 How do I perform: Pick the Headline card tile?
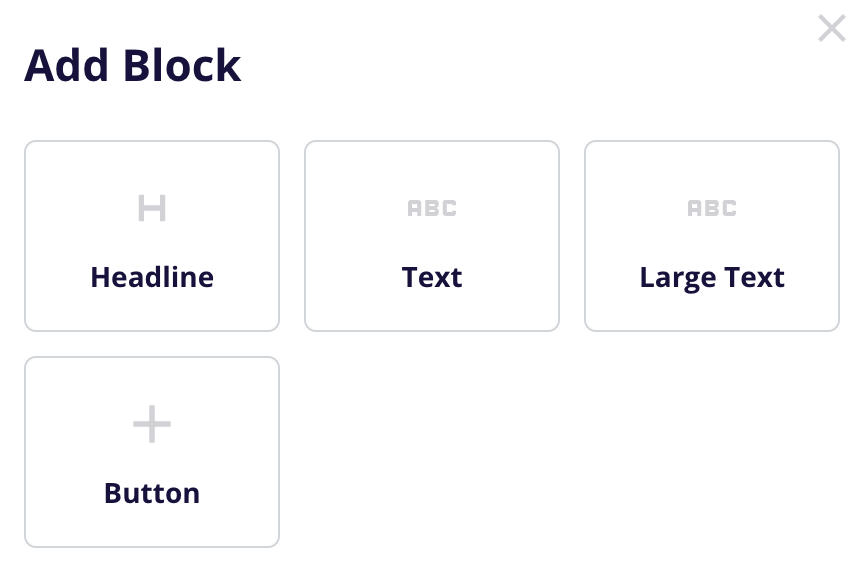(x=152, y=236)
